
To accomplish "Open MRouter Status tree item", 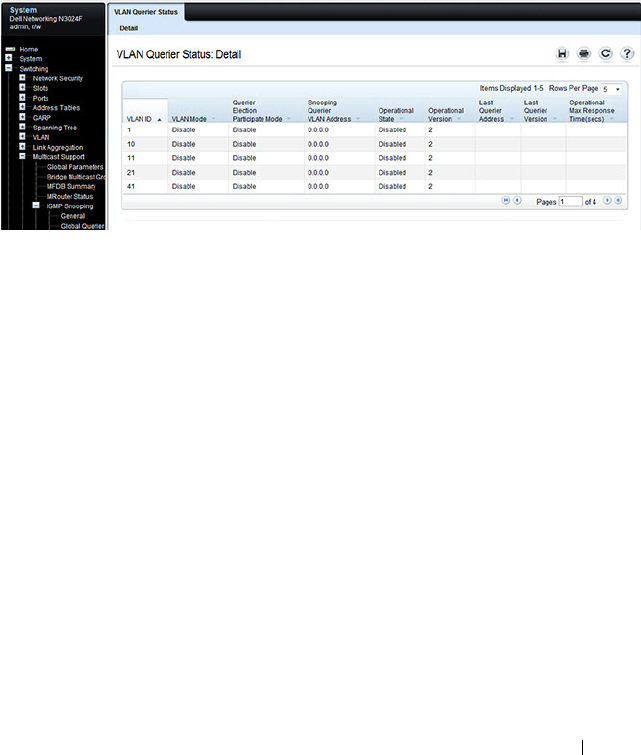I will coord(69,196).
